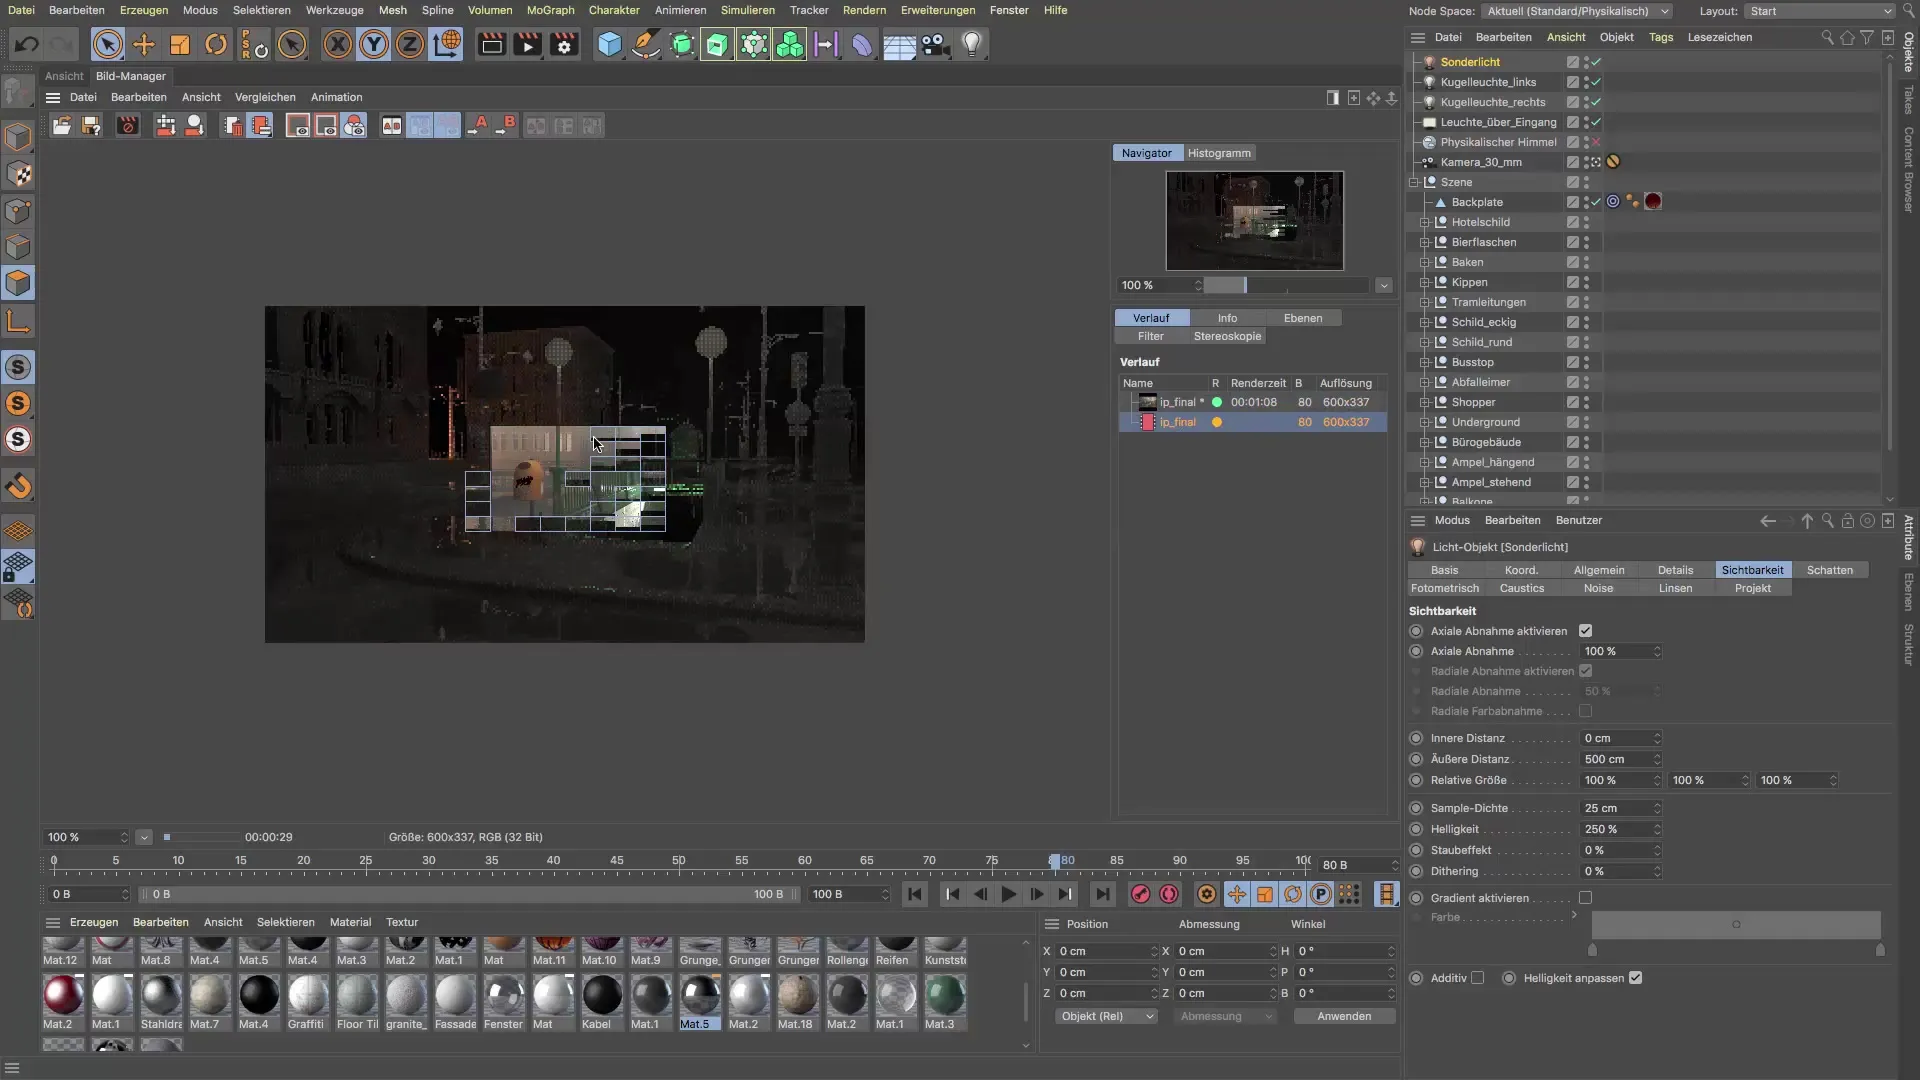Select the Kabel material sphere
1920x1080 pixels.
coord(601,996)
